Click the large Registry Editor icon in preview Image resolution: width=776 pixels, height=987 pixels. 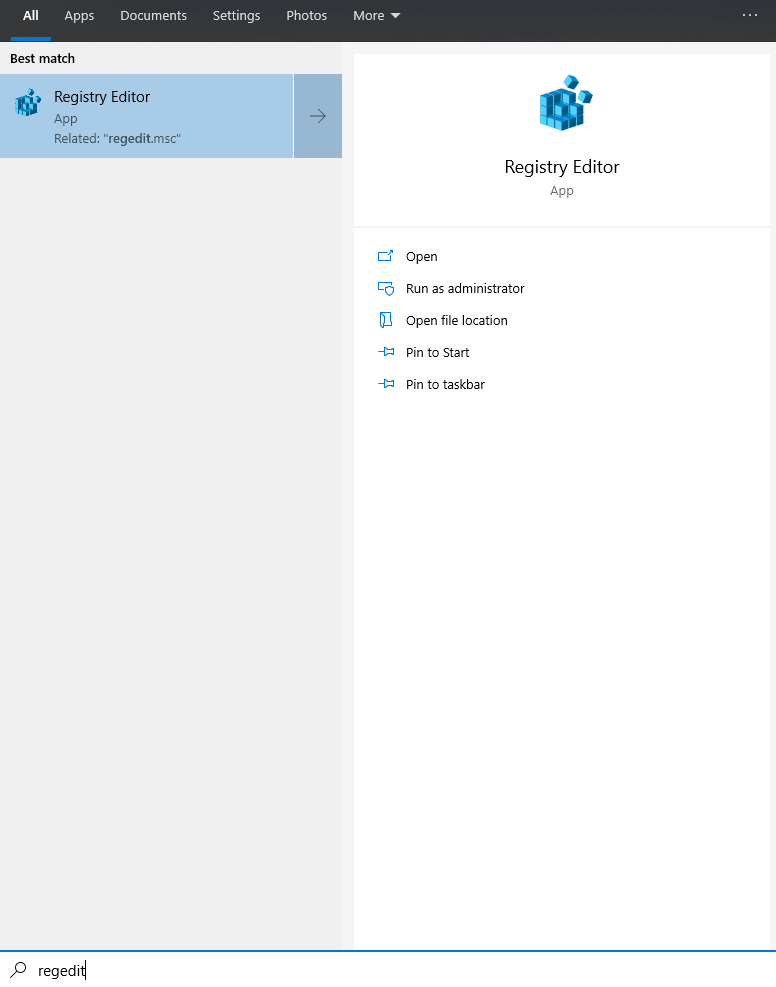click(x=566, y=103)
